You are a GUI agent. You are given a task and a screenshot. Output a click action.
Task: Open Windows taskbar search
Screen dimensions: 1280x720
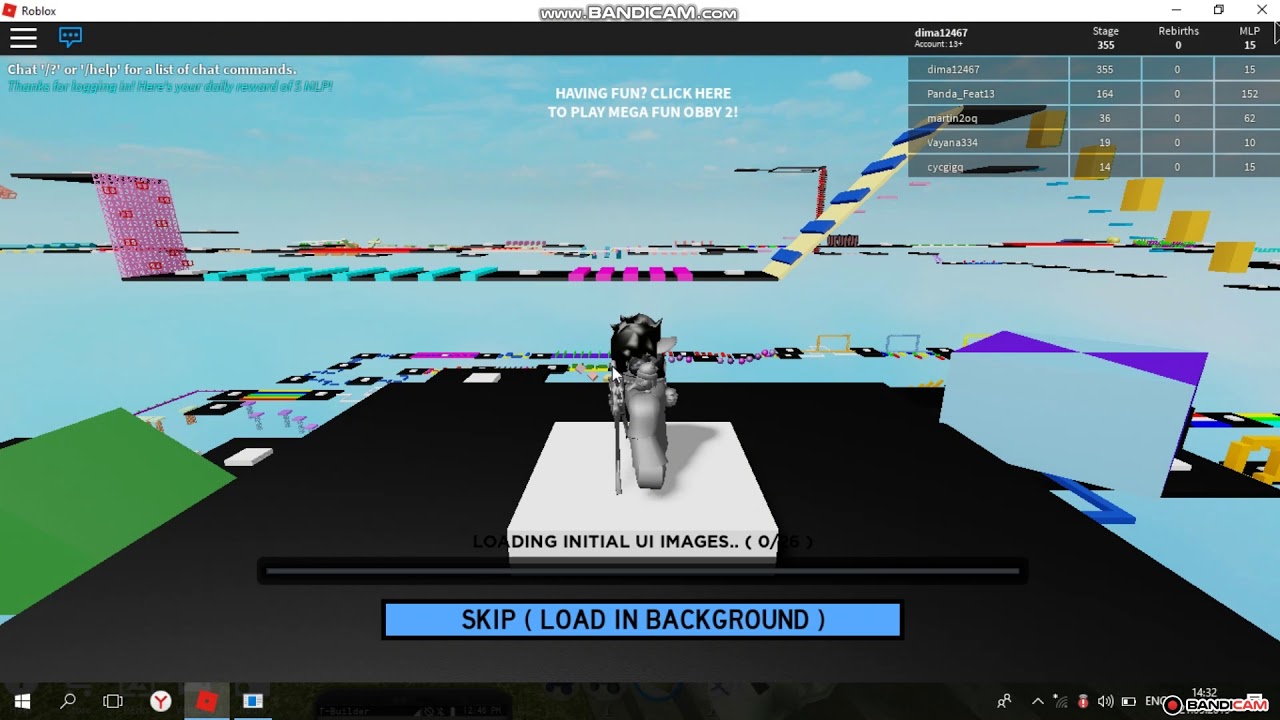click(68, 702)
